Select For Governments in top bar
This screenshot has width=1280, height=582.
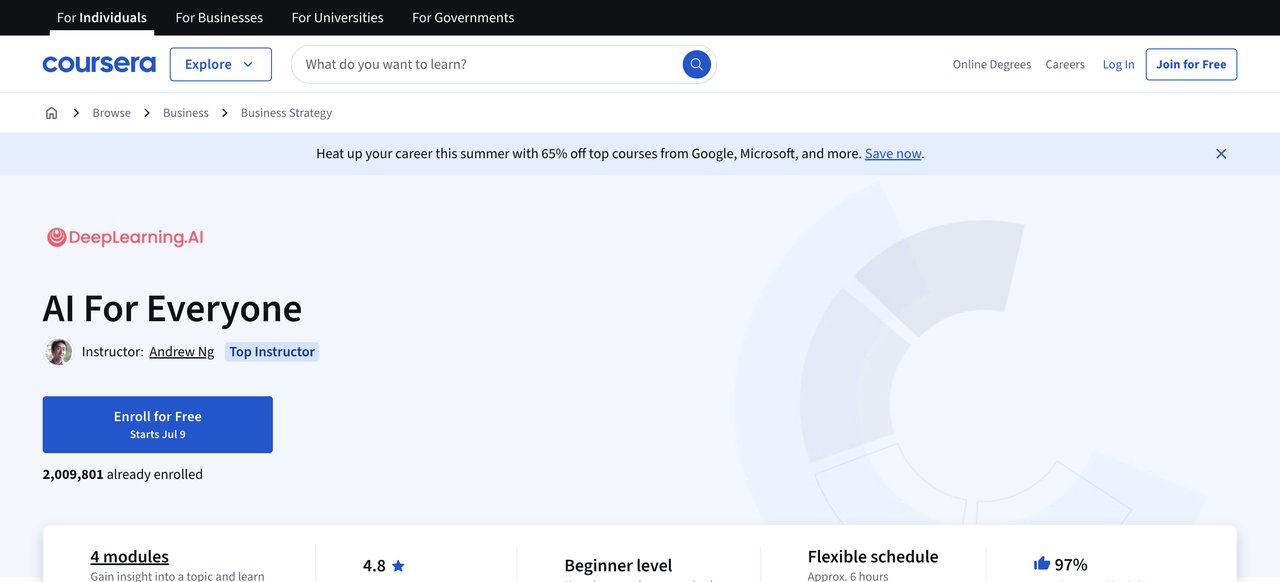click(x=463, y=18)
